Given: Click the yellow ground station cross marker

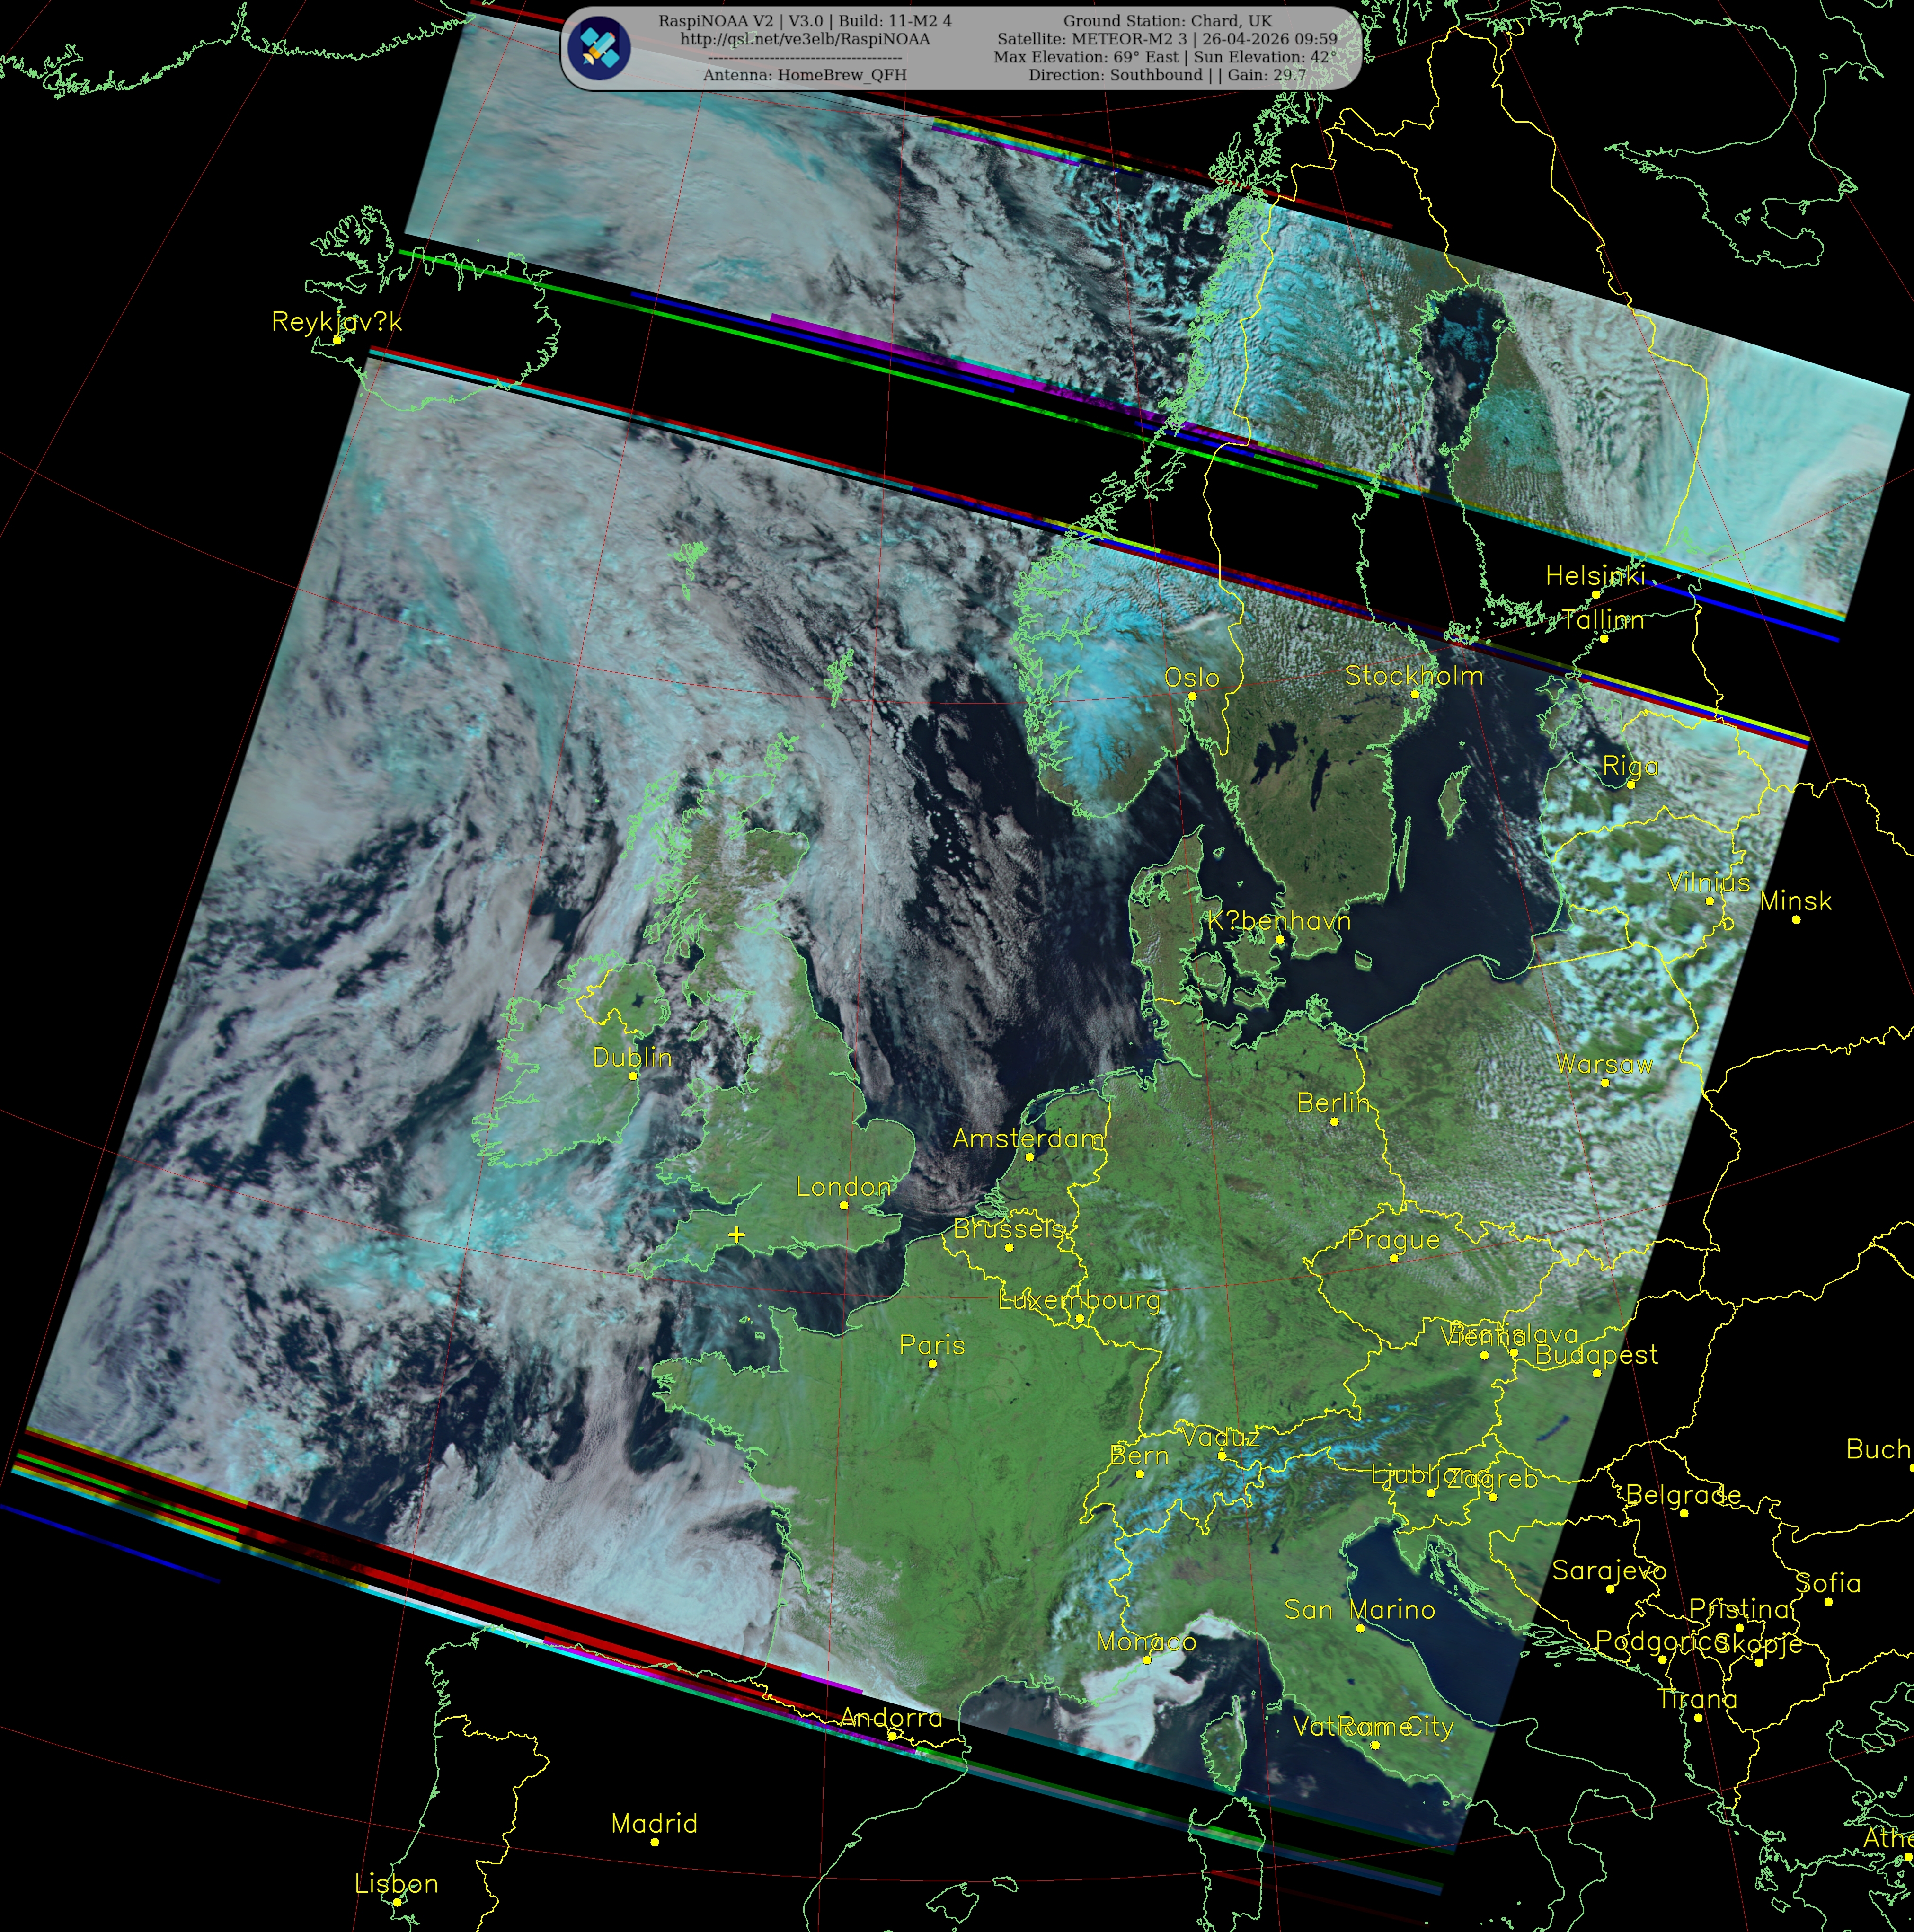Looking at the screenshot, I should pos(737,1235).
